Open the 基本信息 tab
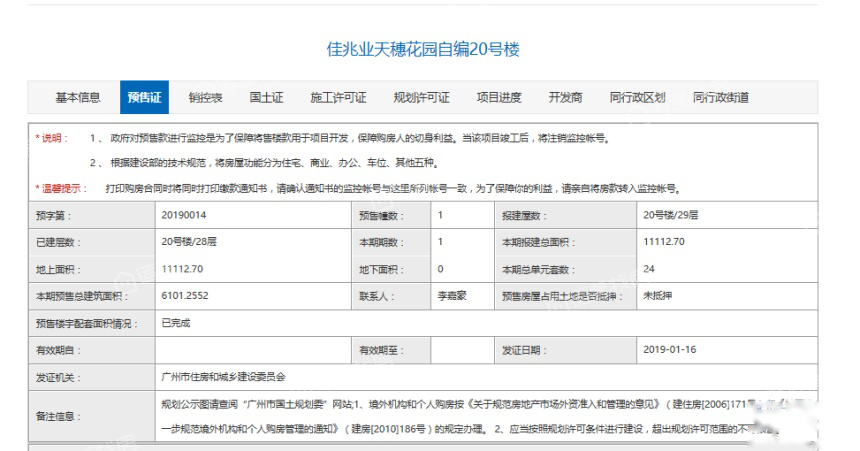The image size is (860, 451). click(x=78, y=98)
